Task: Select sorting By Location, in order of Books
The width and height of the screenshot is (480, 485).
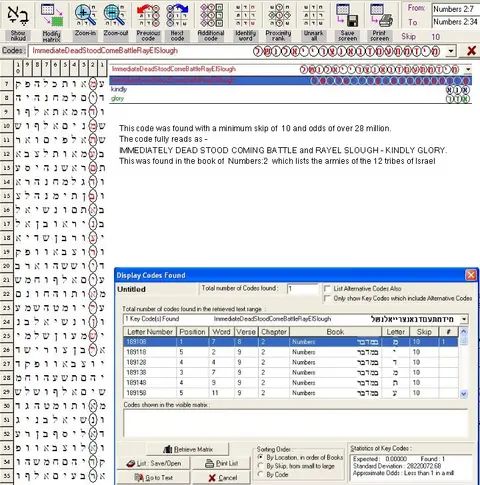Action: [x=261, y=457]
